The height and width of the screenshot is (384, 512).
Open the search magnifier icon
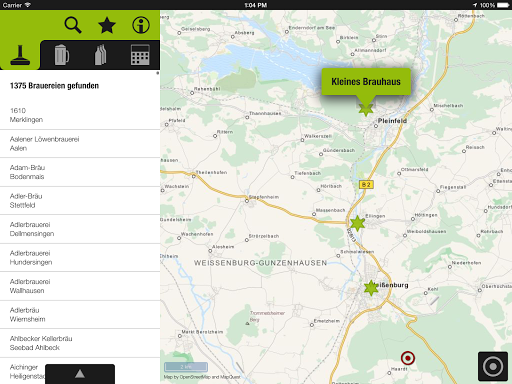[x=73, y=25]
